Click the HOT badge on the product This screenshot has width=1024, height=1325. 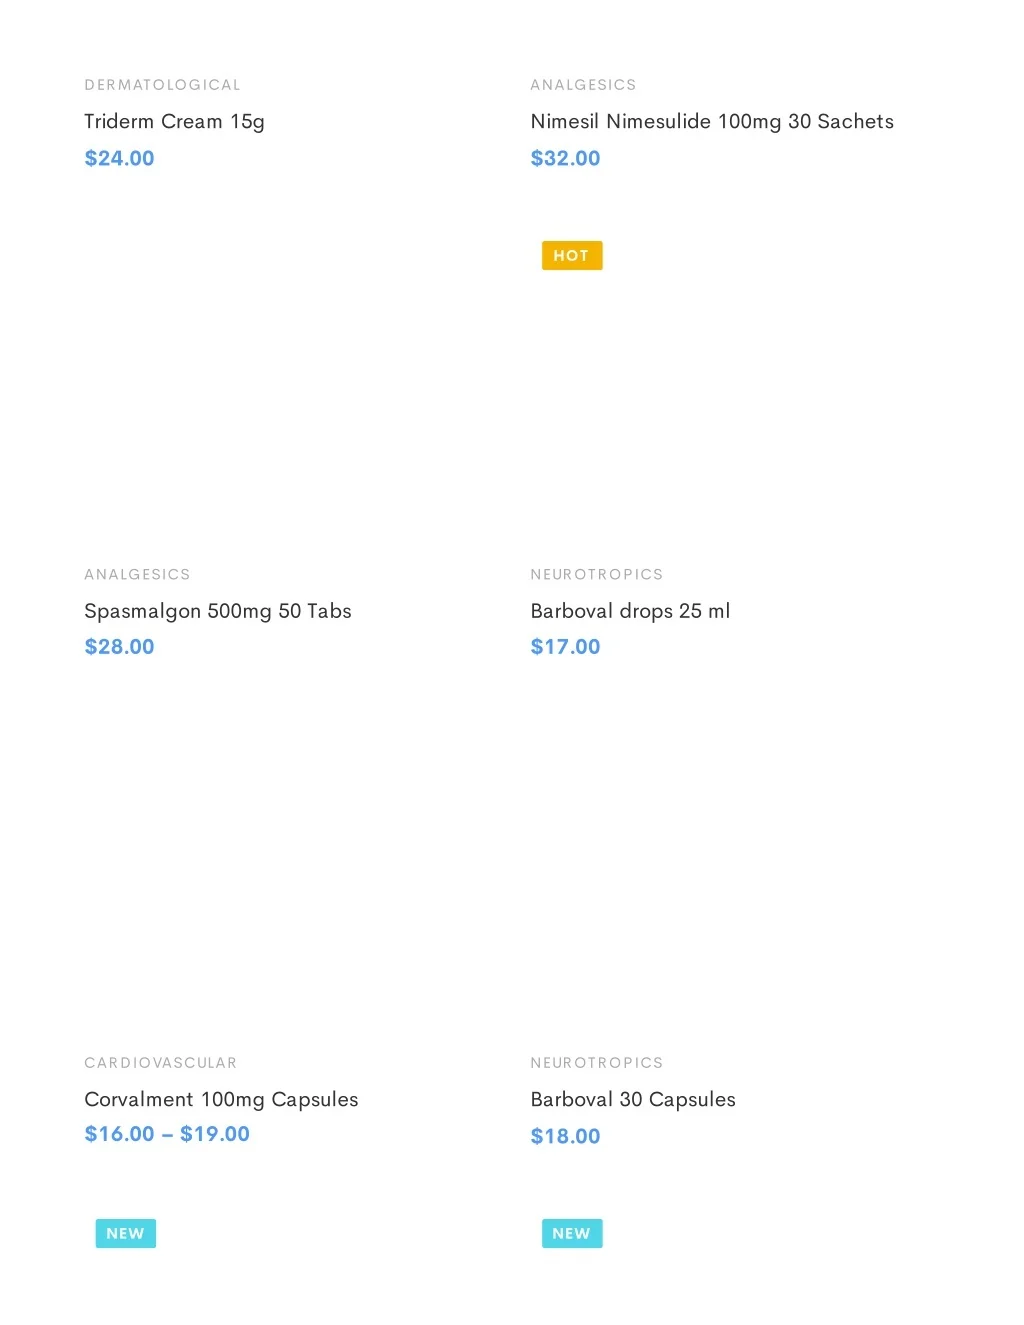point(571,256)
